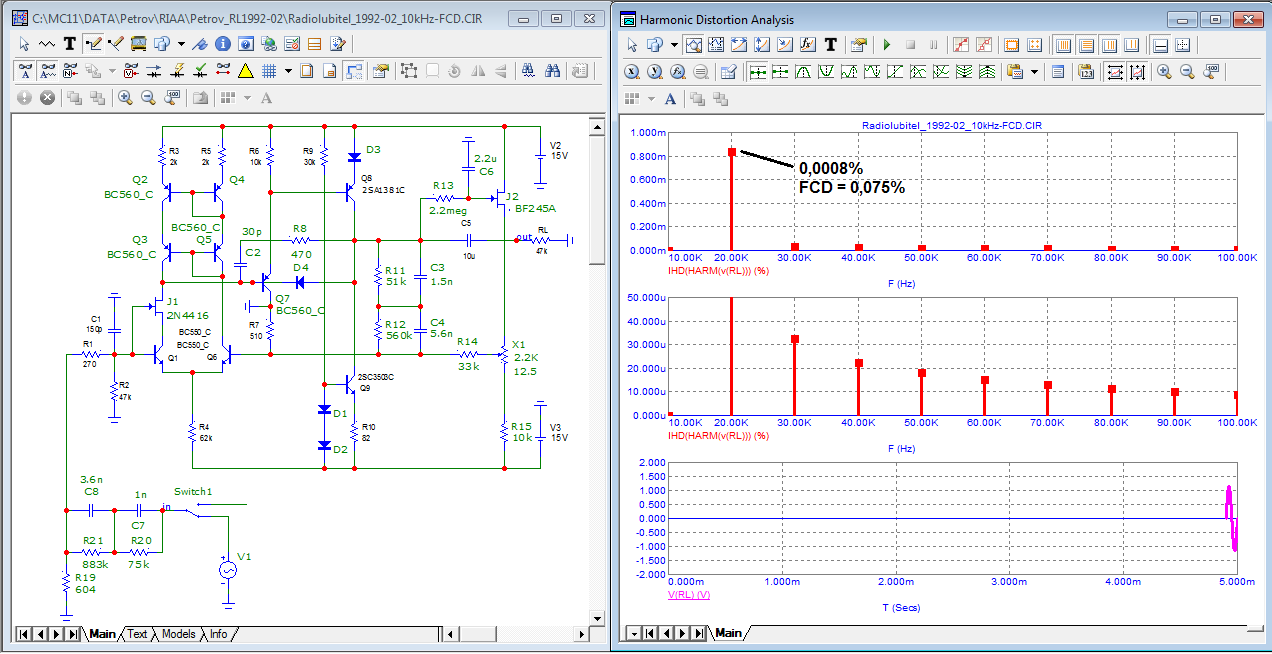Switch to the Models tab
This screenshot has height=654, width=1272.
tap(178, 634)
